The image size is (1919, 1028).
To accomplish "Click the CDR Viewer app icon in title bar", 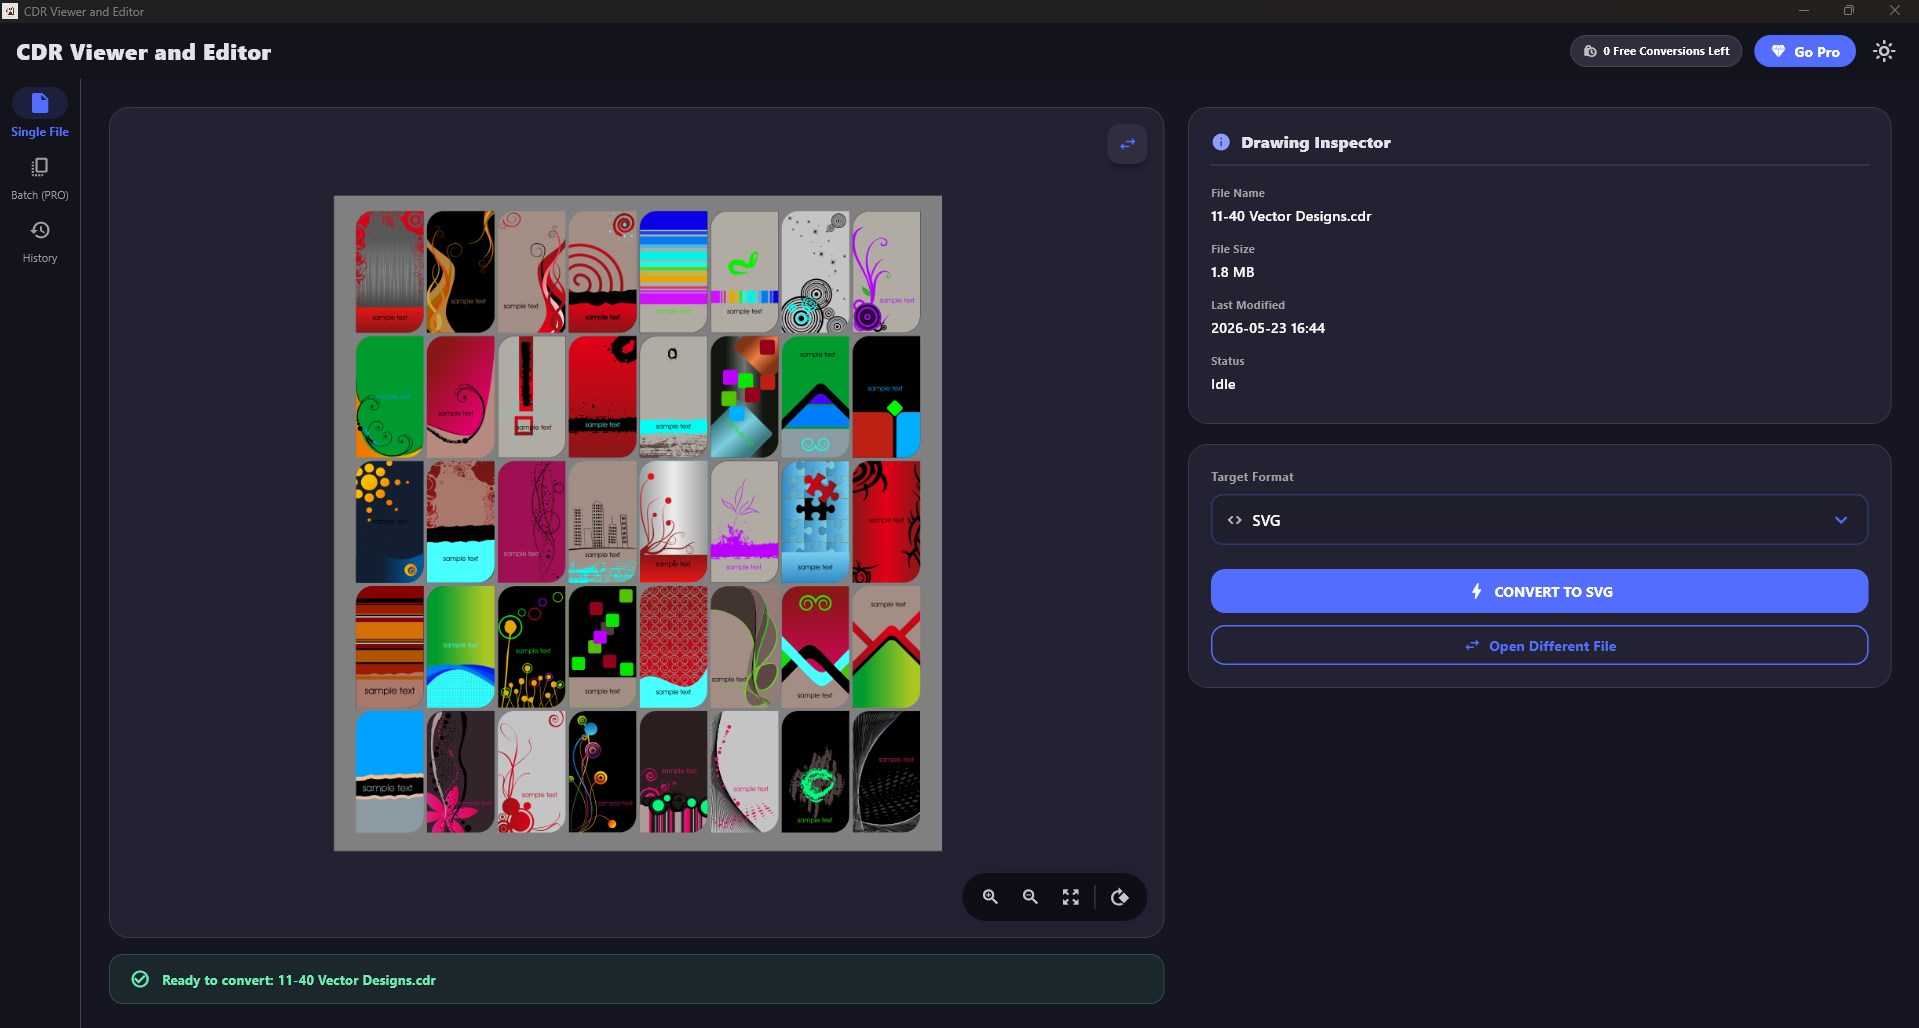I will [10, 11].
